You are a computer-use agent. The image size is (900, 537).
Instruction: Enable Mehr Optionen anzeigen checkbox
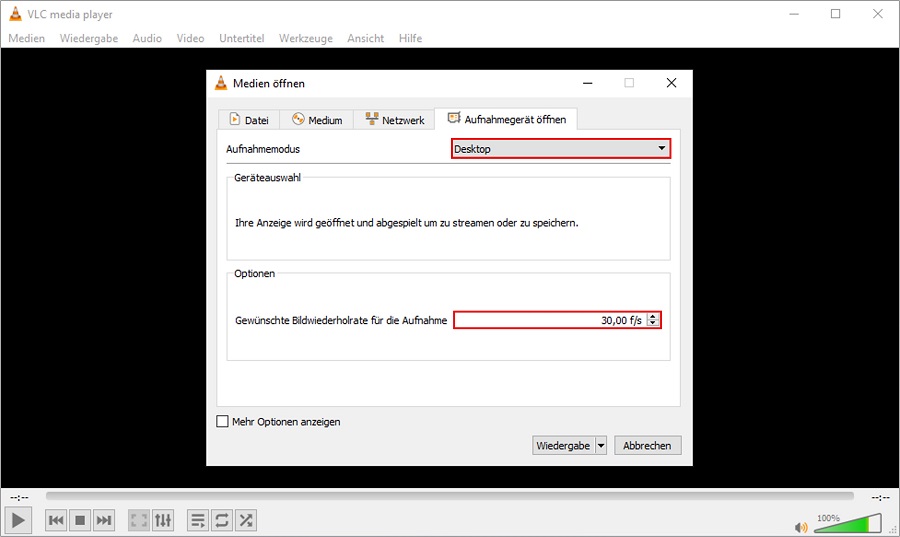coord(222,421)
